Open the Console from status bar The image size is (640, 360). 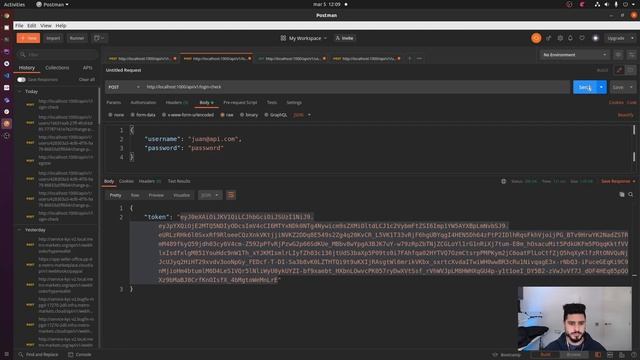[80, 355]
